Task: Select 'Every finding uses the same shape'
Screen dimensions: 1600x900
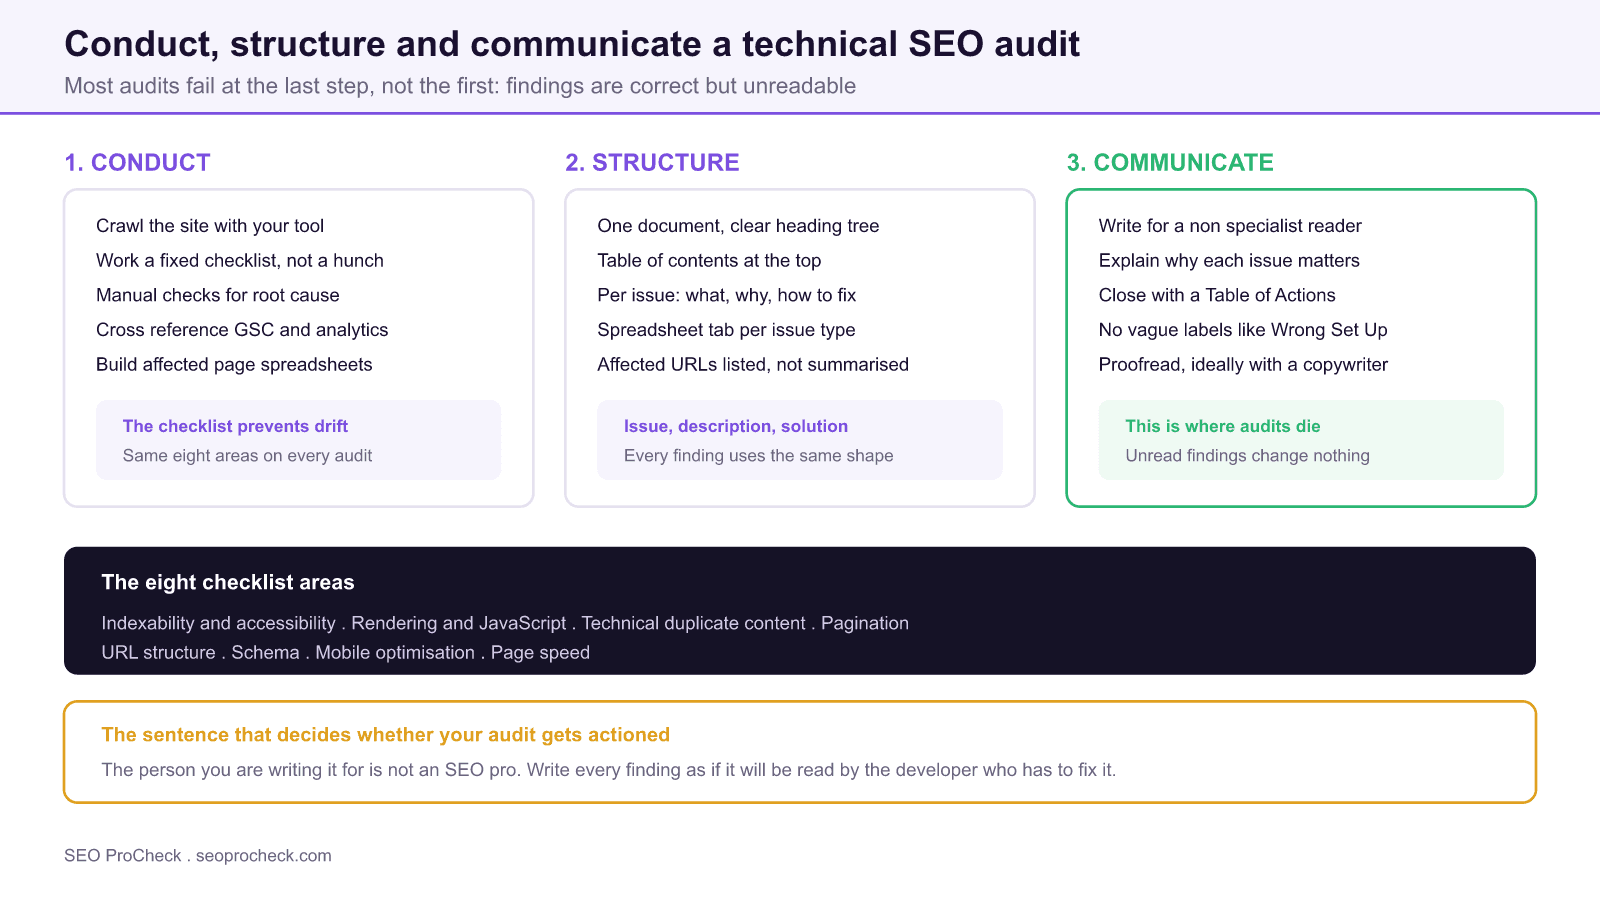Action: coord(758,456)
